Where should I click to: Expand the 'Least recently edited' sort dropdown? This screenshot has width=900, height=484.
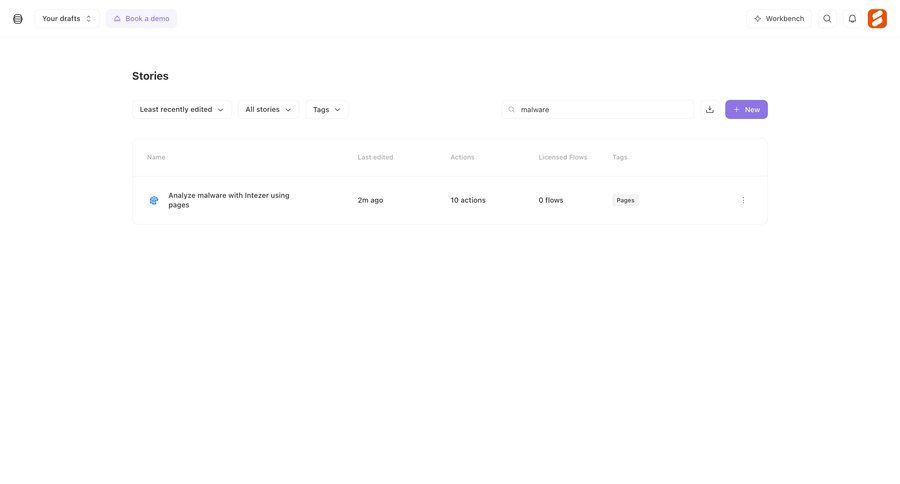181,109
